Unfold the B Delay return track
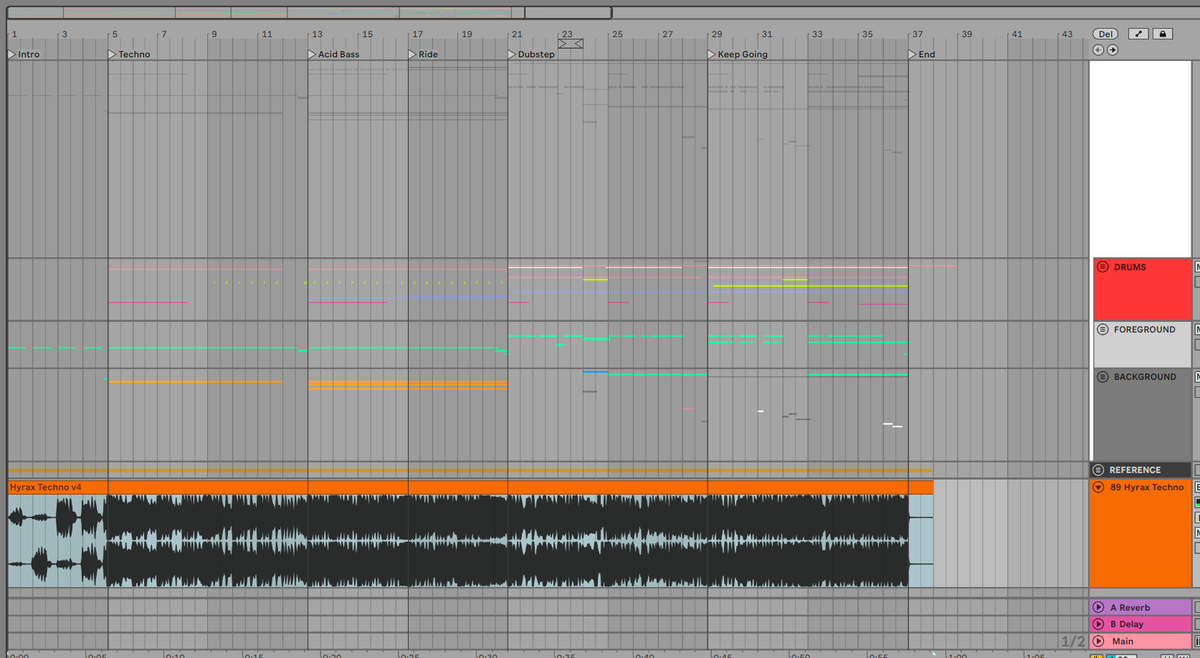 click(1099, 624)
